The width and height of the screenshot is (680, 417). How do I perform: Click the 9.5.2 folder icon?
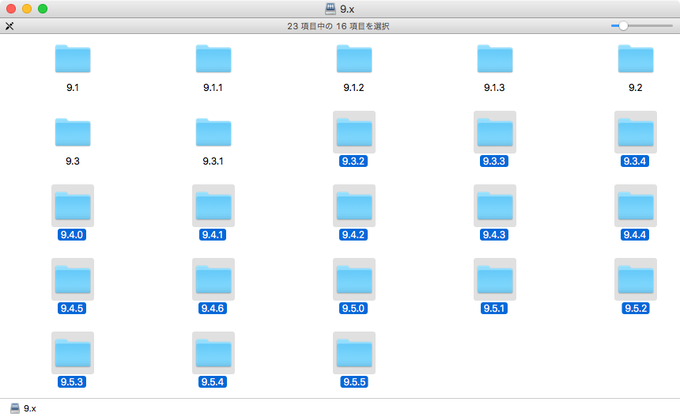coord(635,280)
